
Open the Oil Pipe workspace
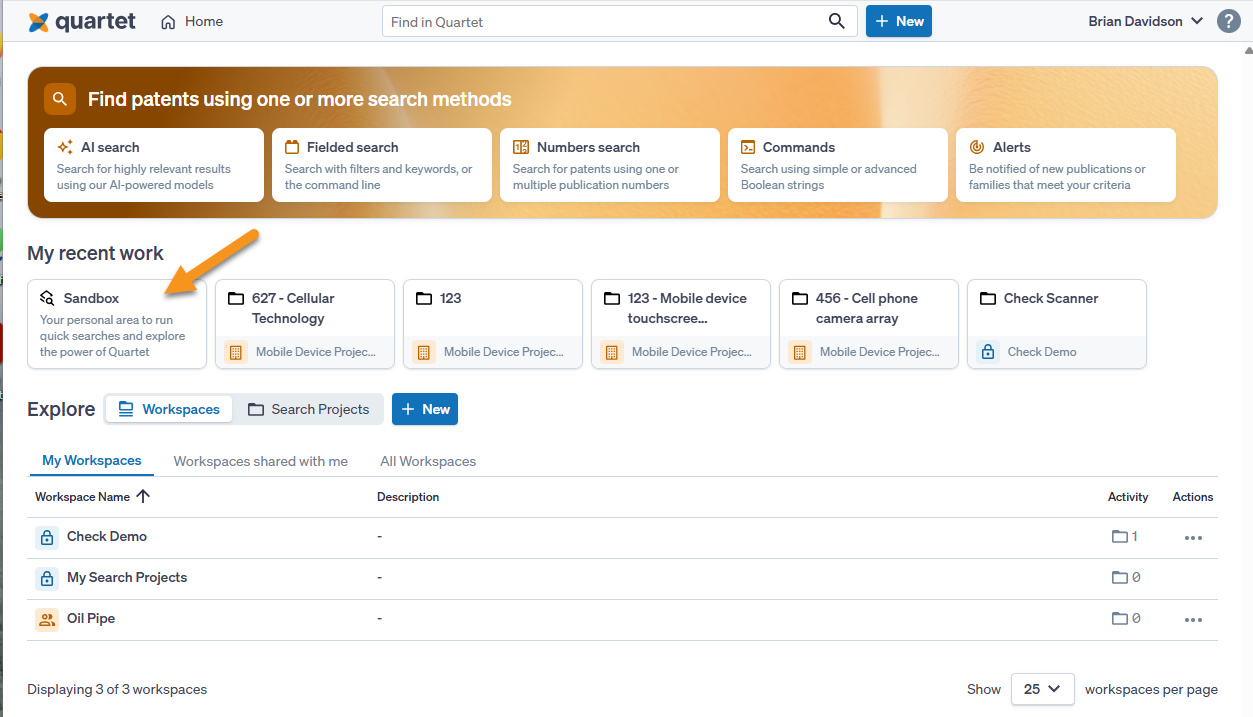click(91, 618)
